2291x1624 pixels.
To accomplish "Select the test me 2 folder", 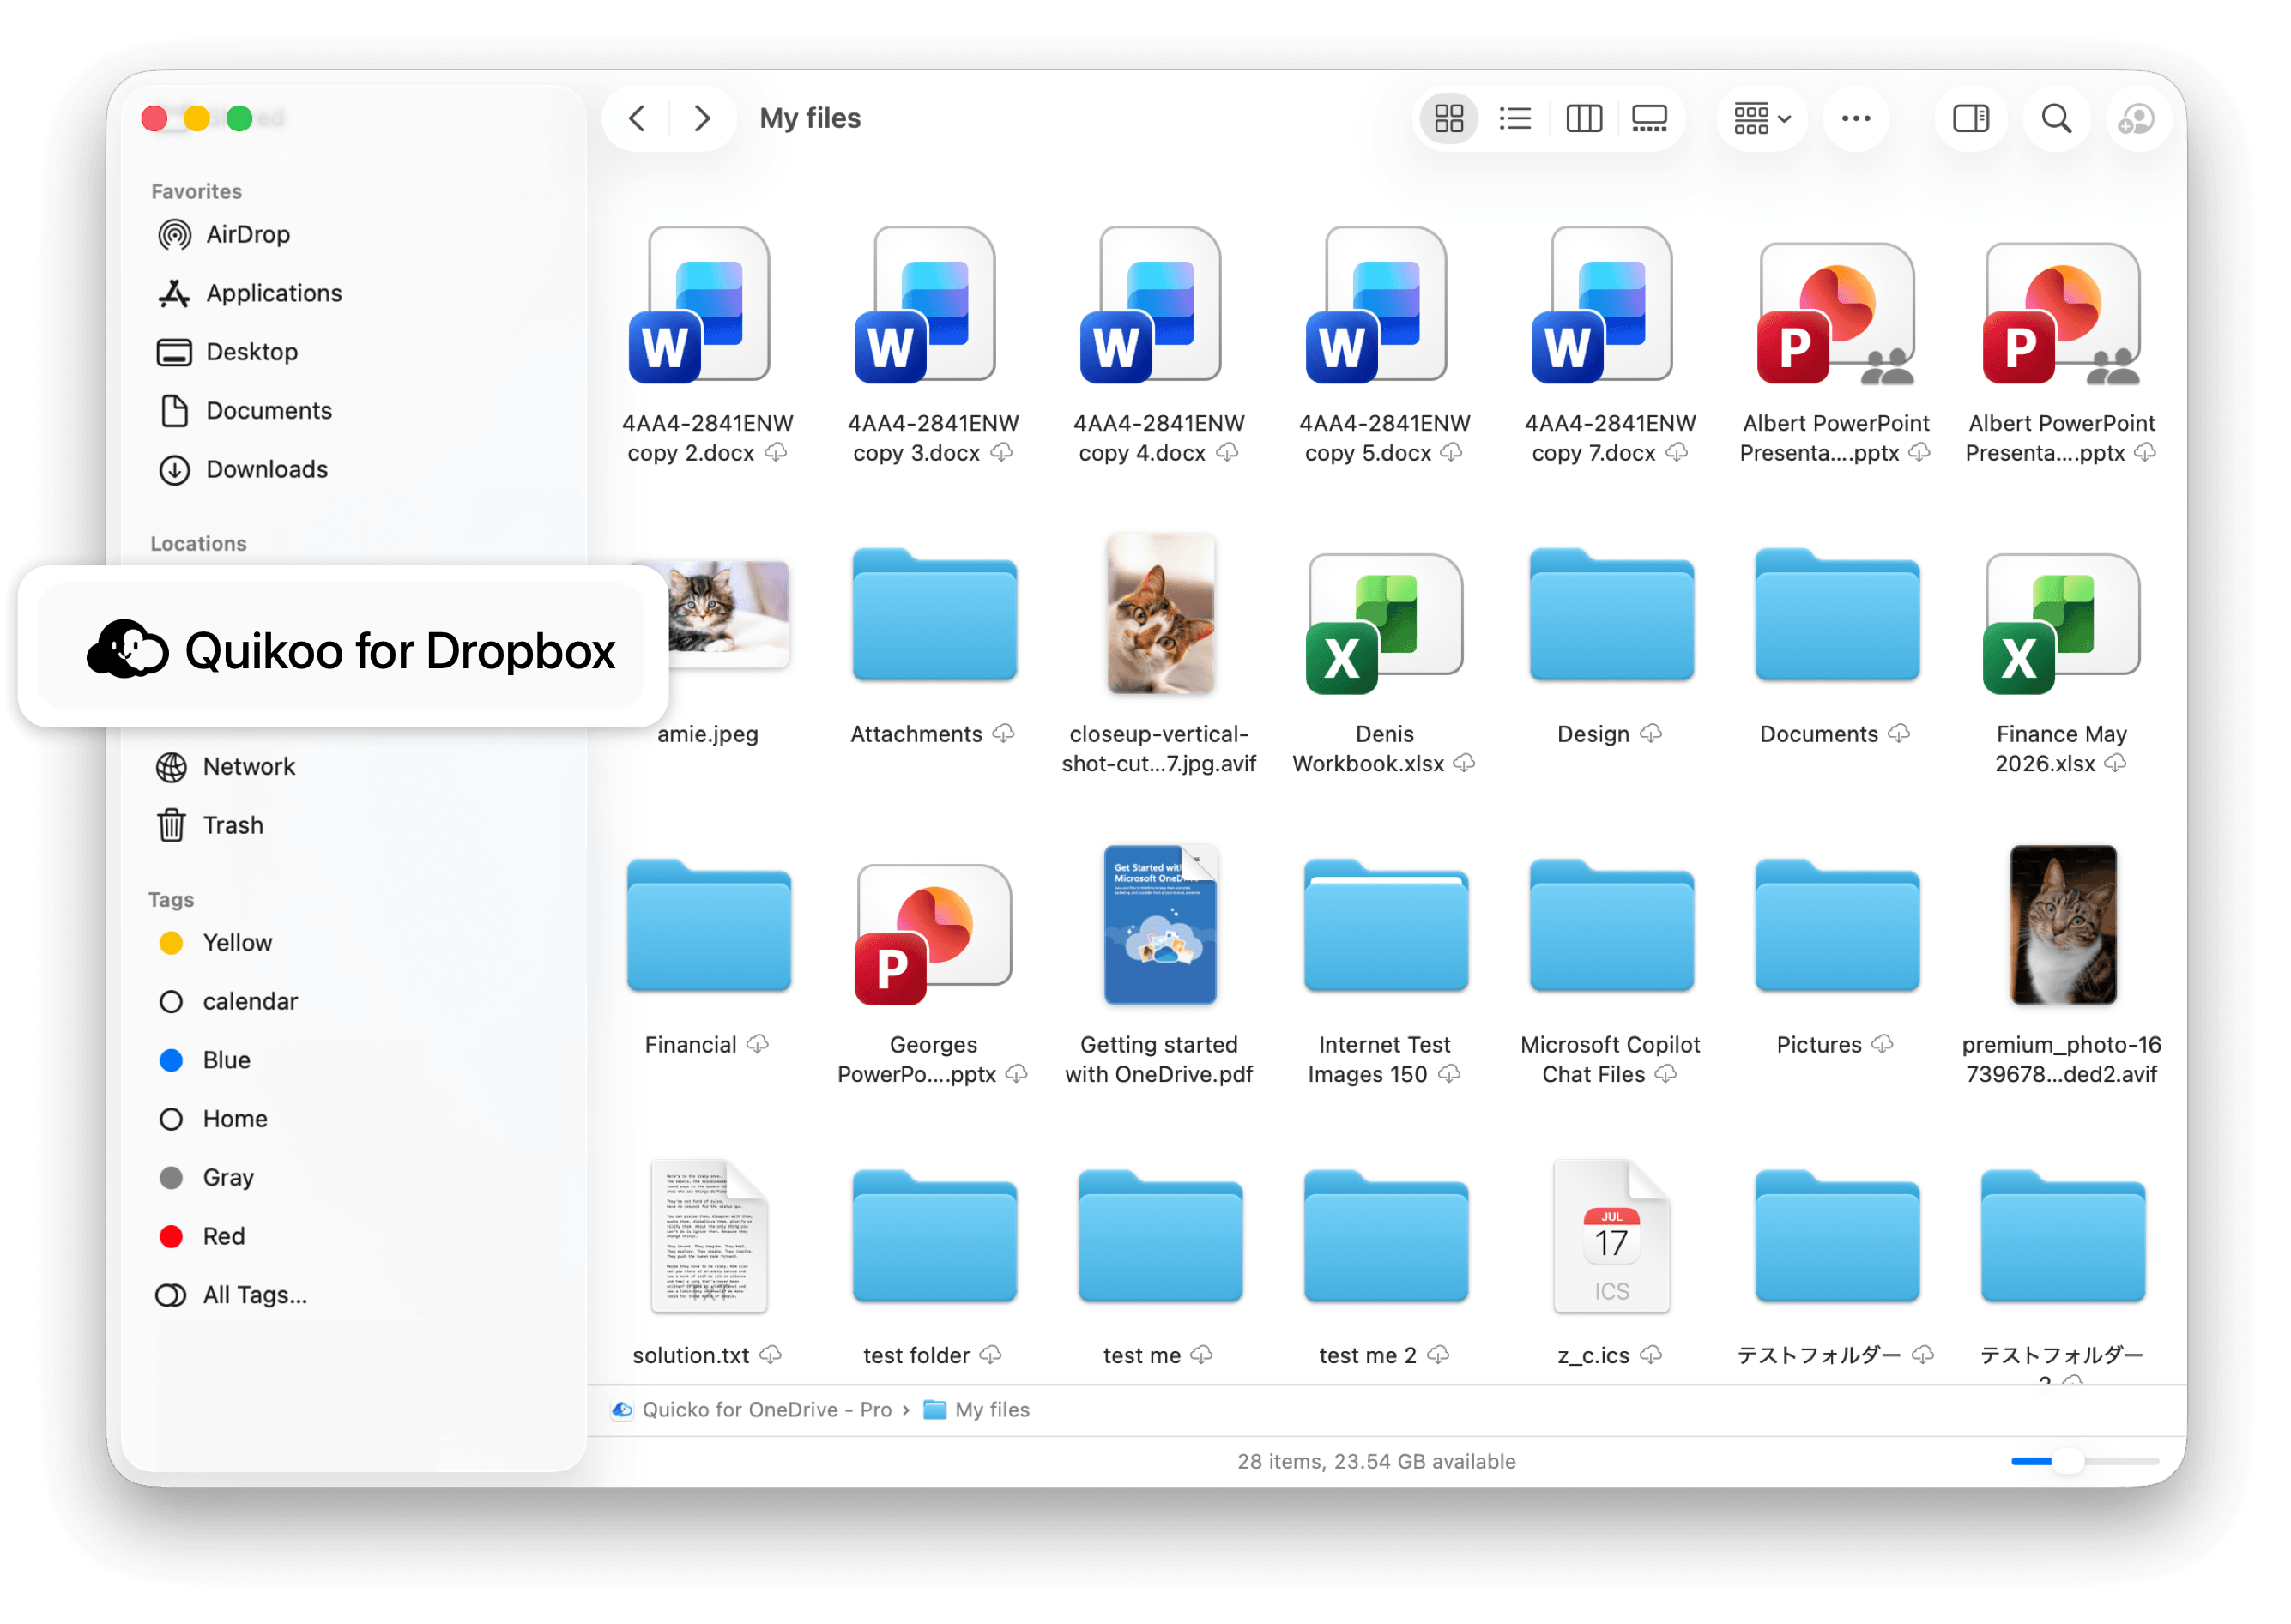I will pos(1386,1238).
